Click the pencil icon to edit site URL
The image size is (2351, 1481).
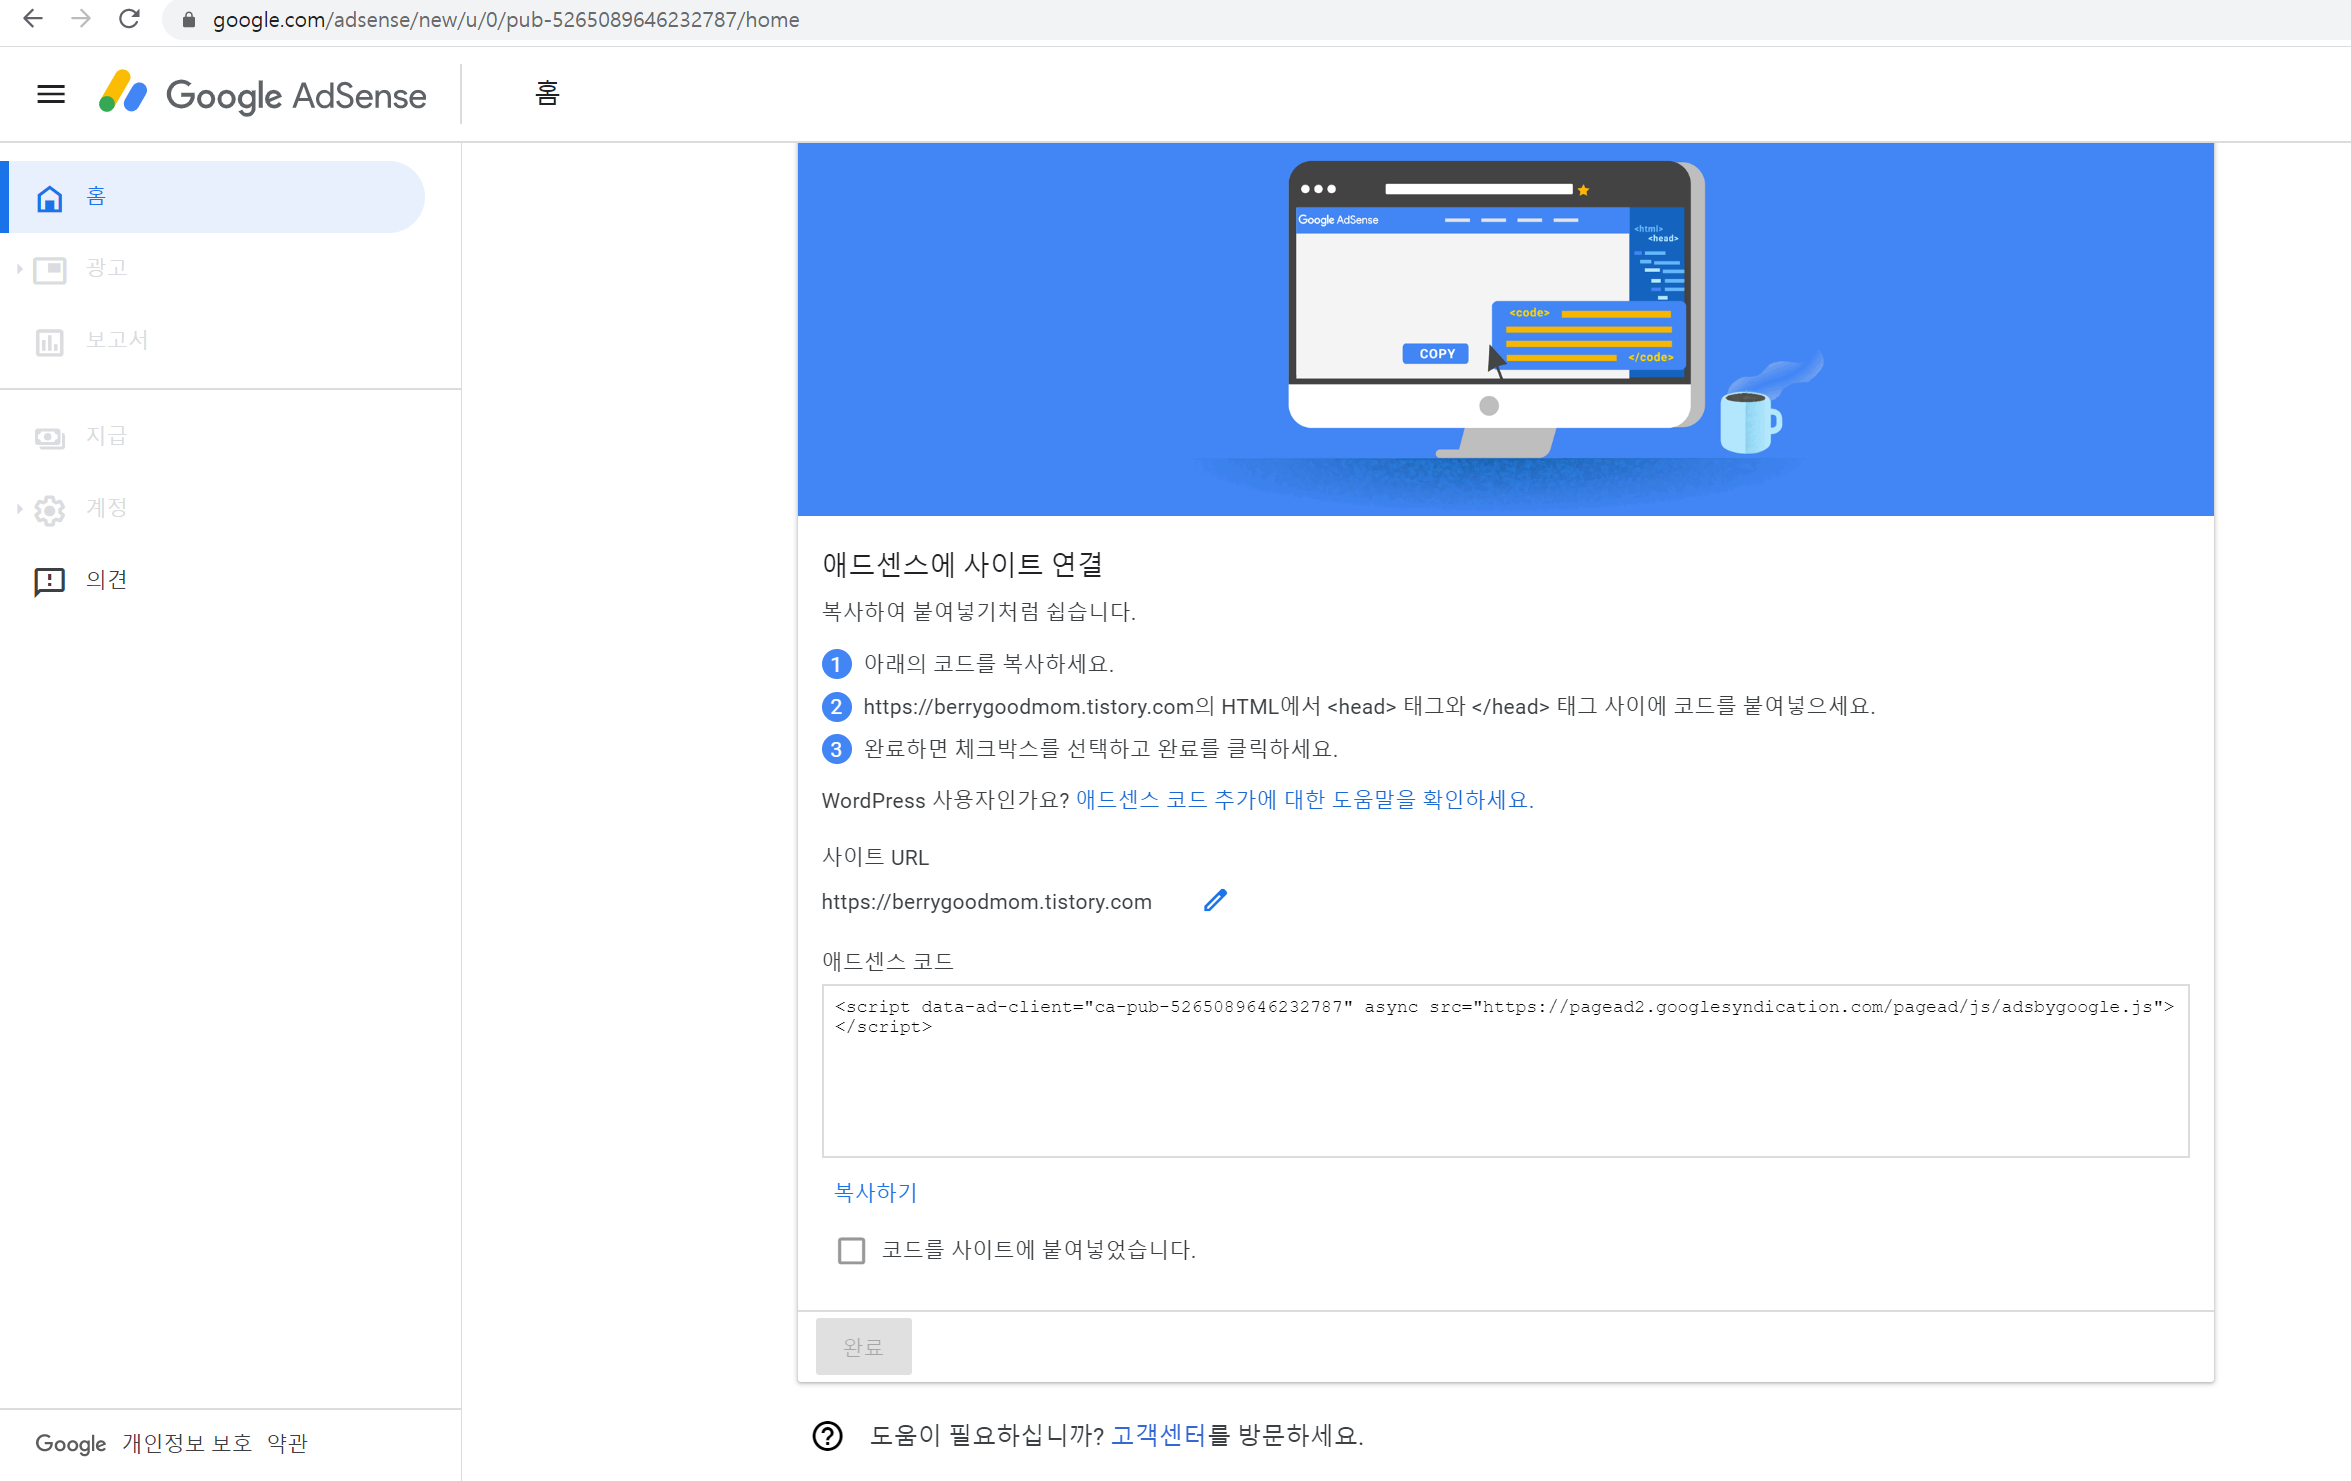click(1215, 901)
